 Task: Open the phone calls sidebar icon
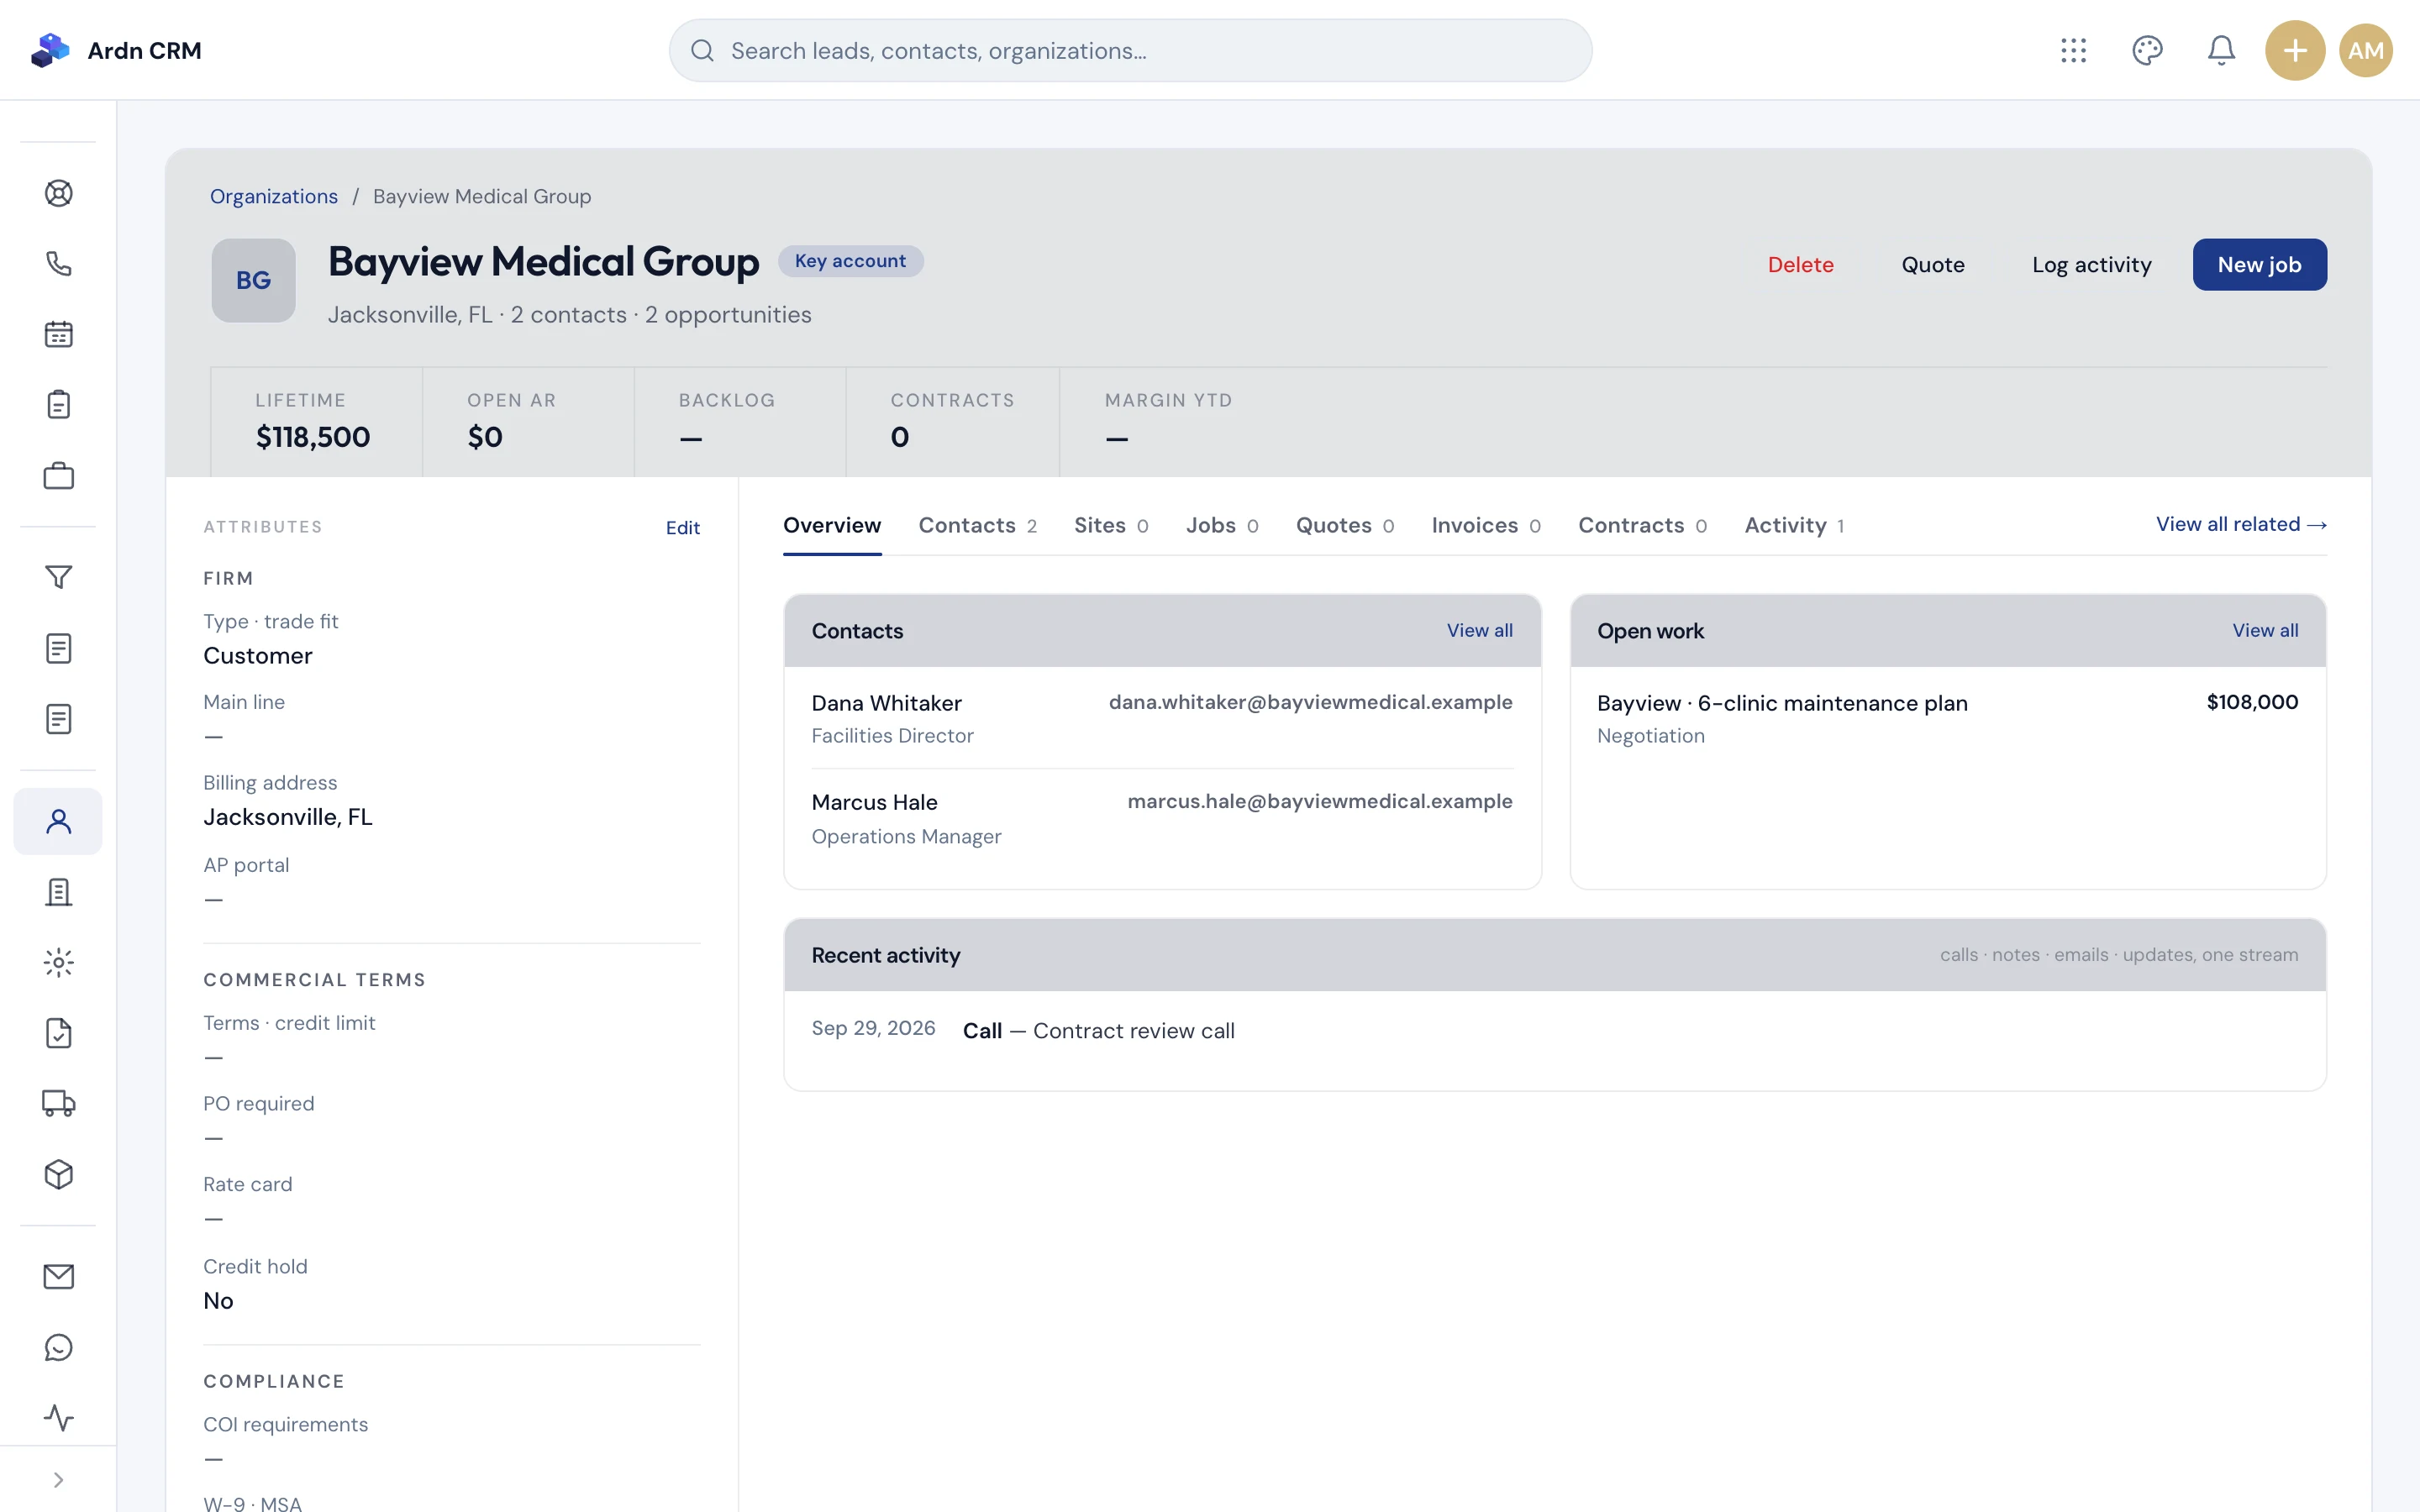tap(58, 264)
